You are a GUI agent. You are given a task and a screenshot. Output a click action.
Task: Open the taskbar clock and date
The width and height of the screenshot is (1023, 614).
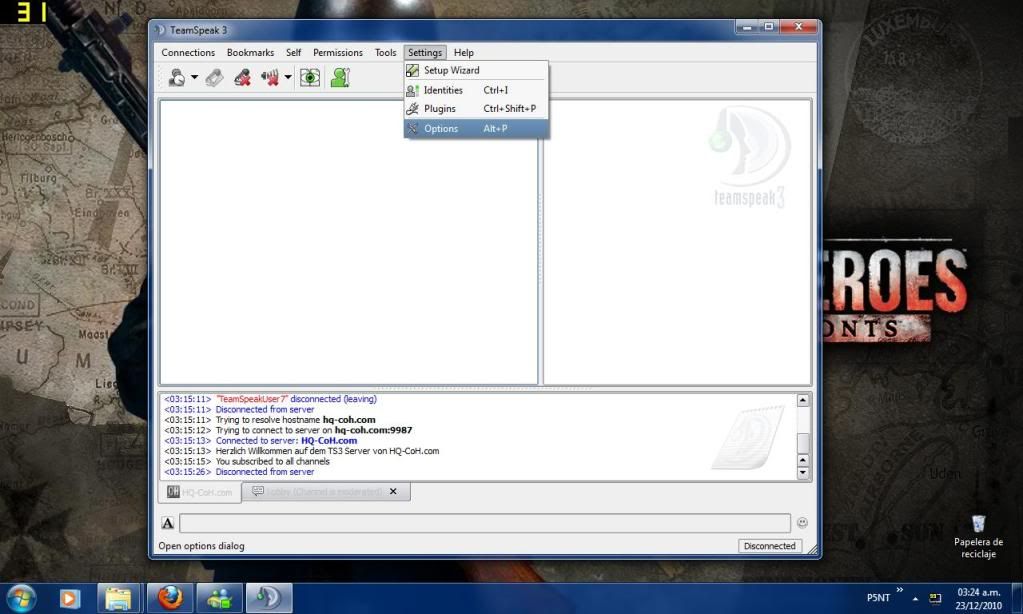coord(978,598)
